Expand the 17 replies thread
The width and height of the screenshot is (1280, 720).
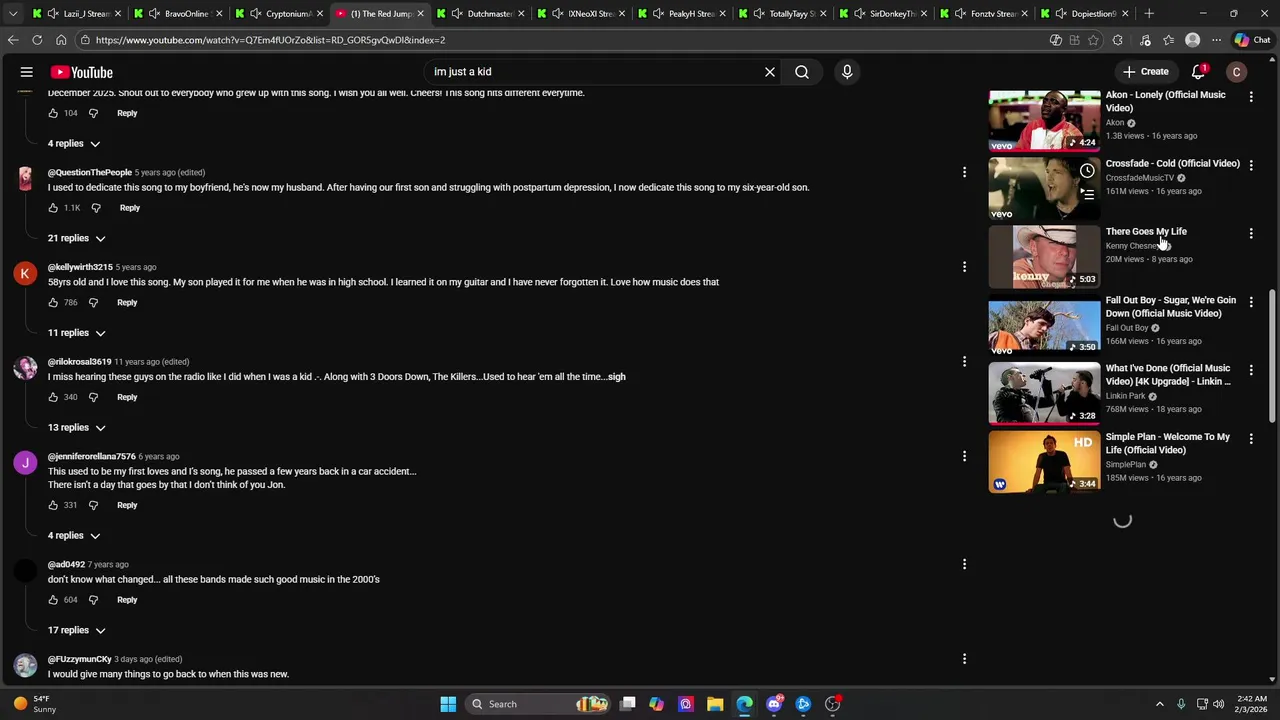pos(77,630)
